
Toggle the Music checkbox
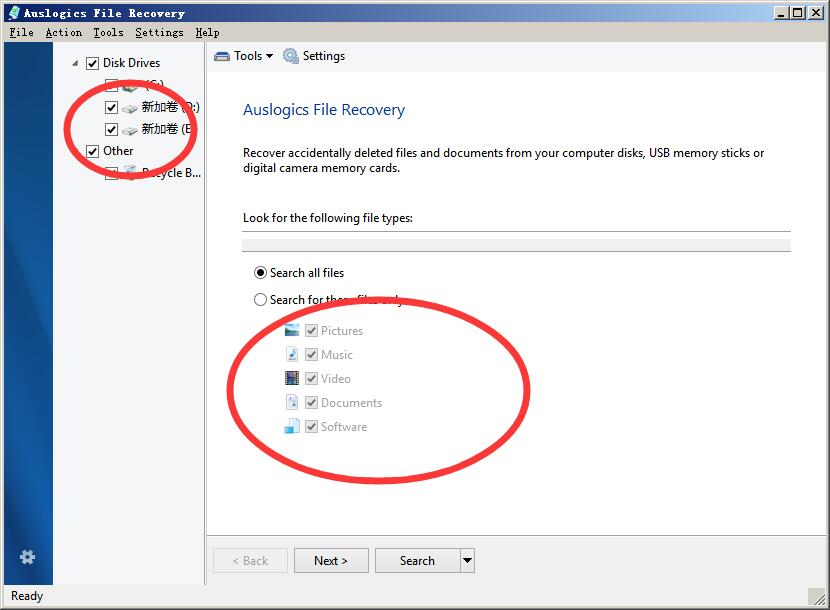[311, 354]
